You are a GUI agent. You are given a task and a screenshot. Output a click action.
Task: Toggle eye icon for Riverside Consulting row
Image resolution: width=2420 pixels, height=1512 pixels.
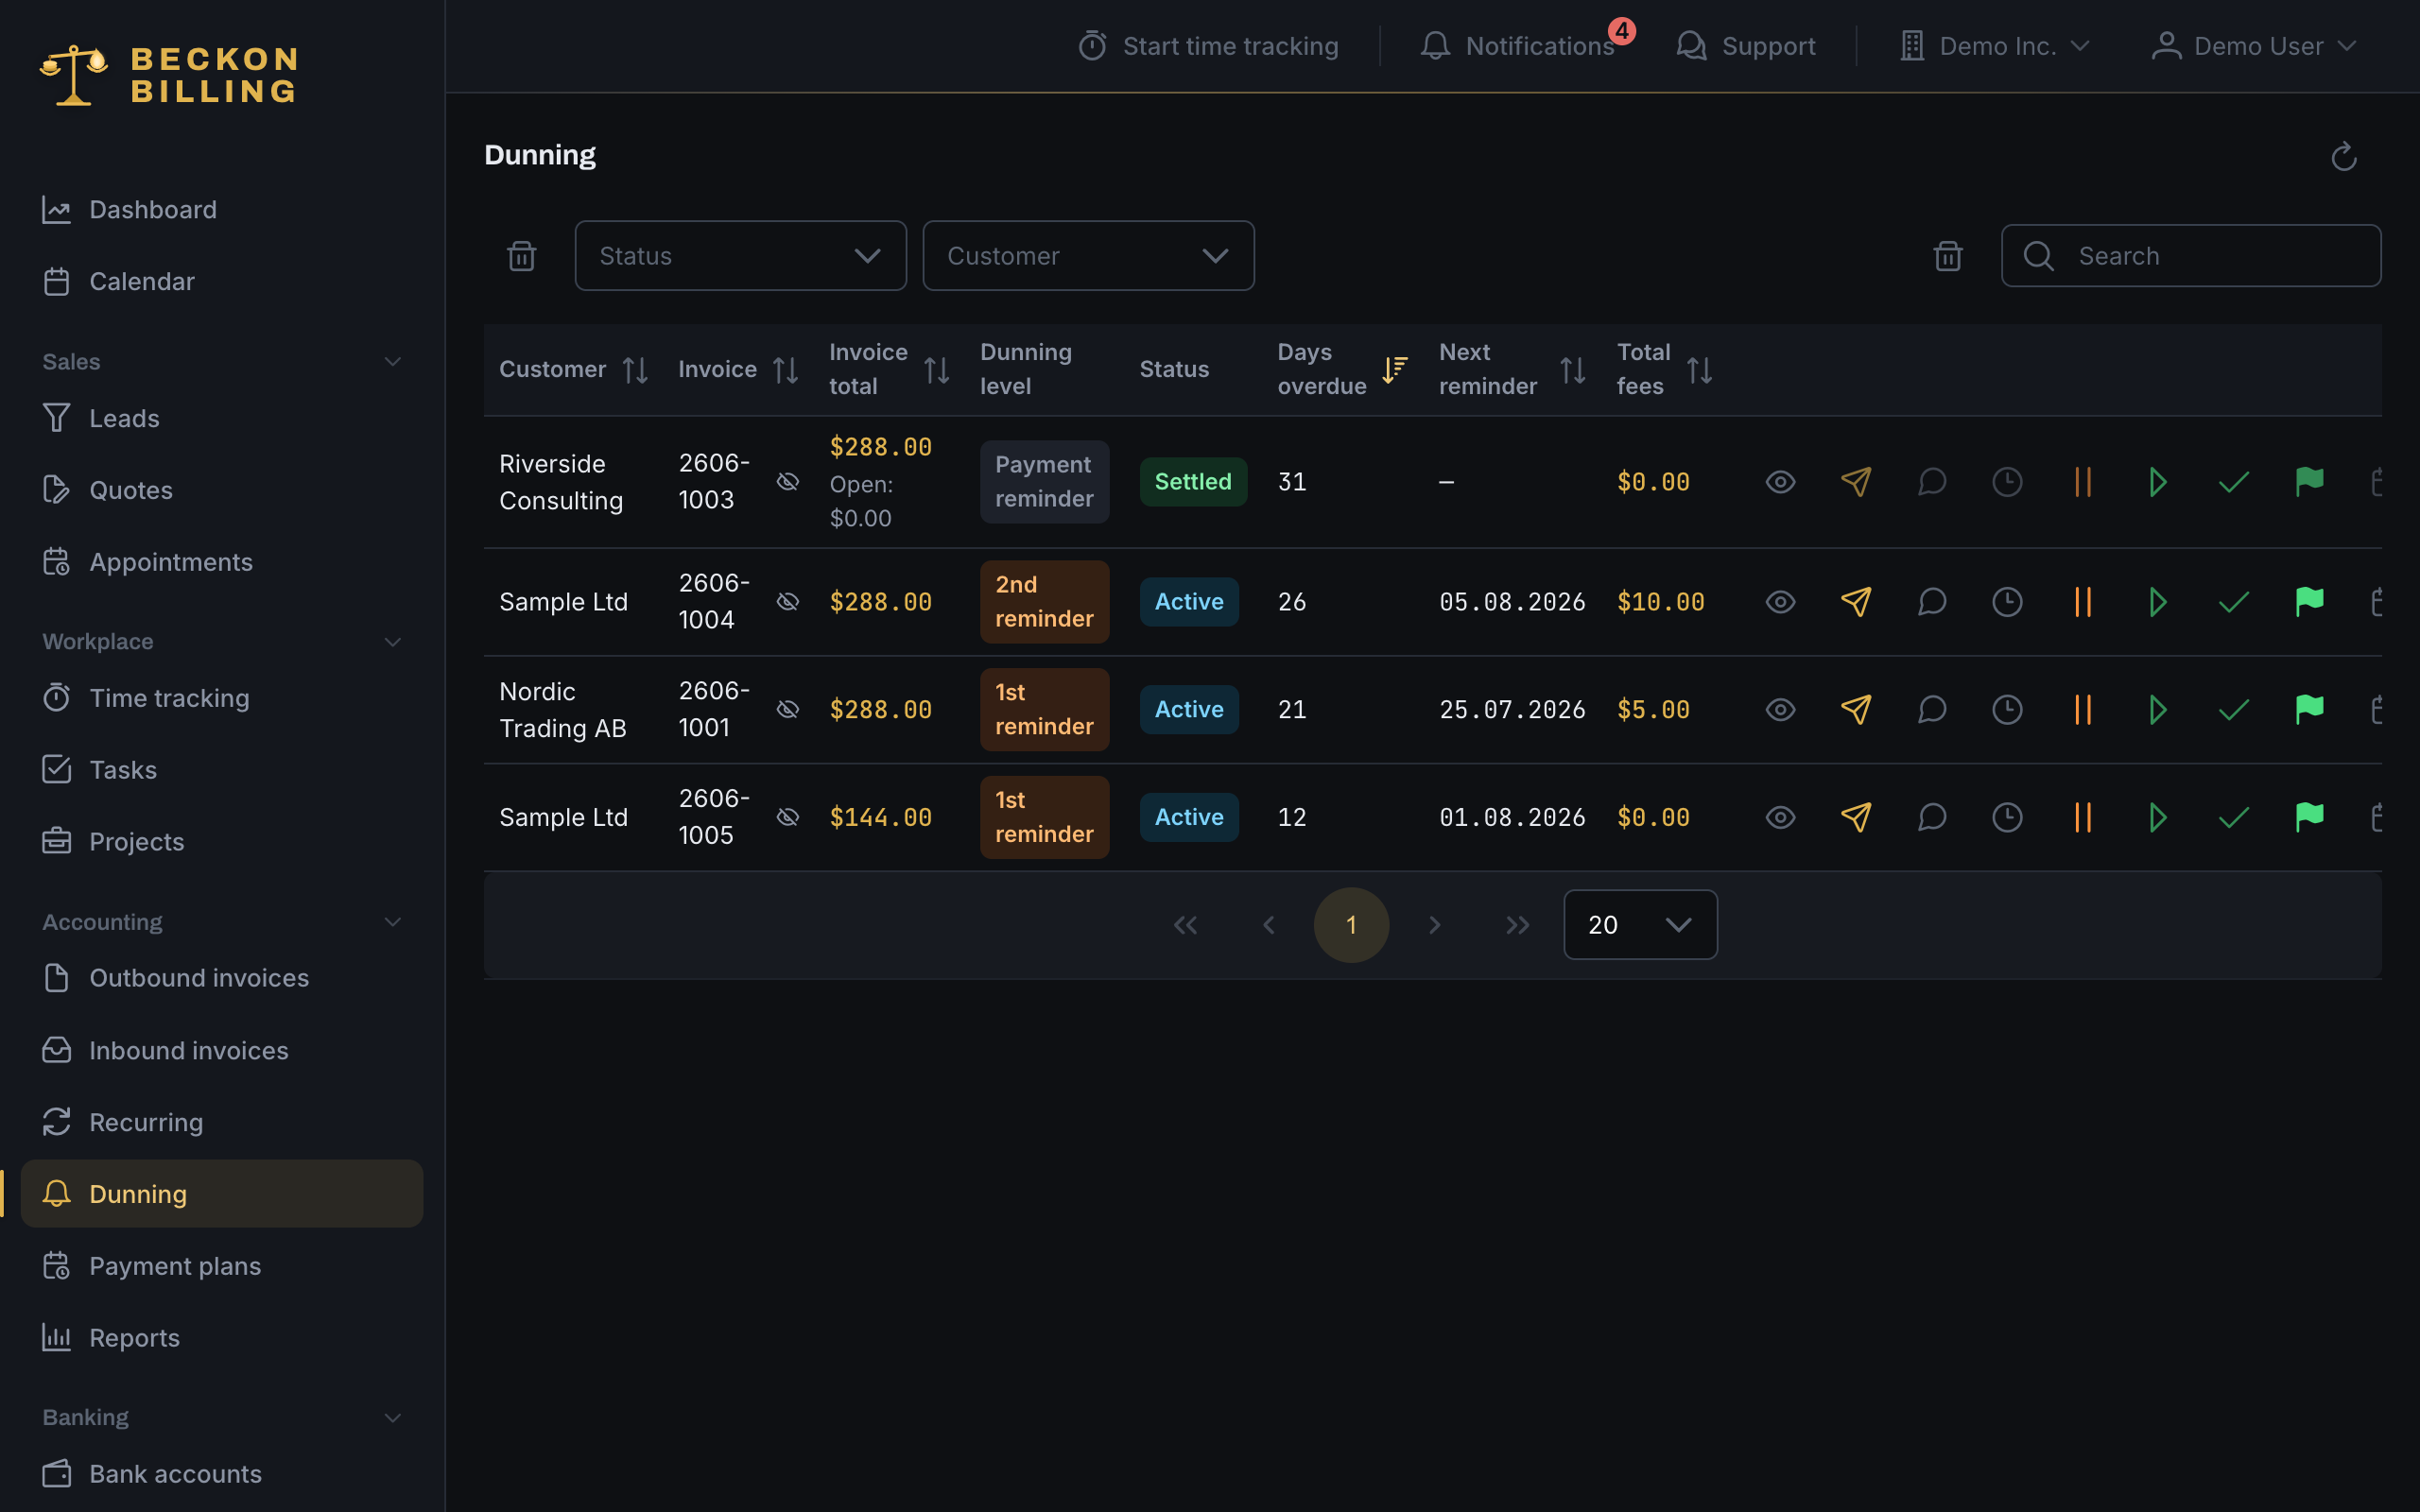click(1780, 482)
